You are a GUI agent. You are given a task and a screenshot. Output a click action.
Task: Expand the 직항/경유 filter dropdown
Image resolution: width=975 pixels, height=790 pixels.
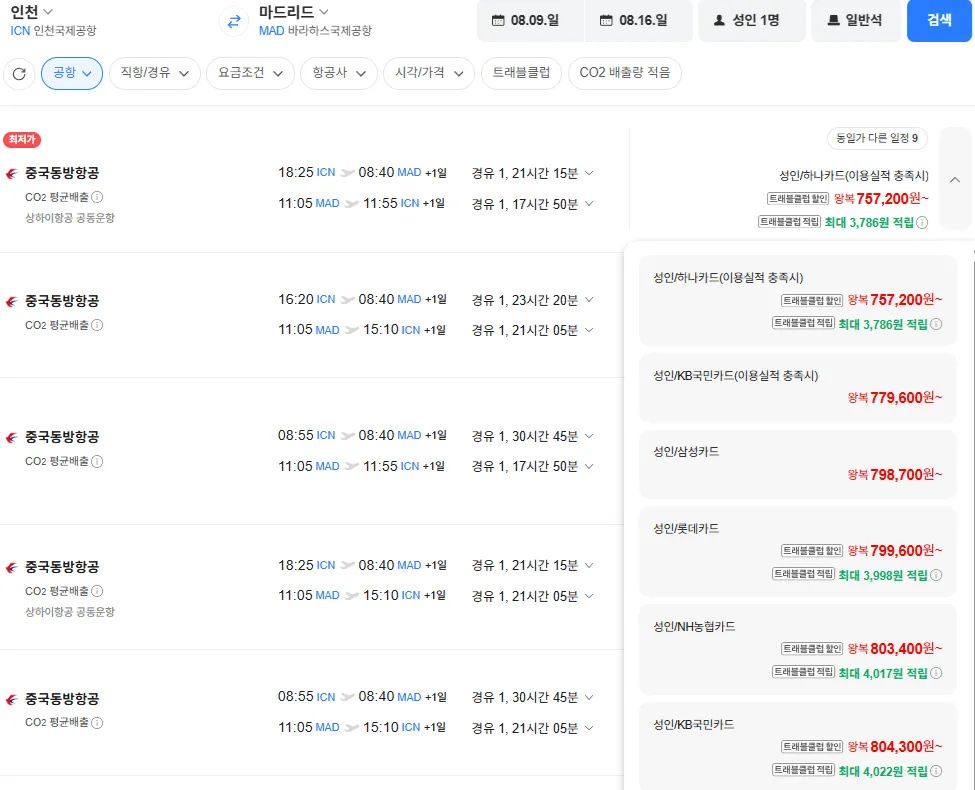tap(155, 73)
